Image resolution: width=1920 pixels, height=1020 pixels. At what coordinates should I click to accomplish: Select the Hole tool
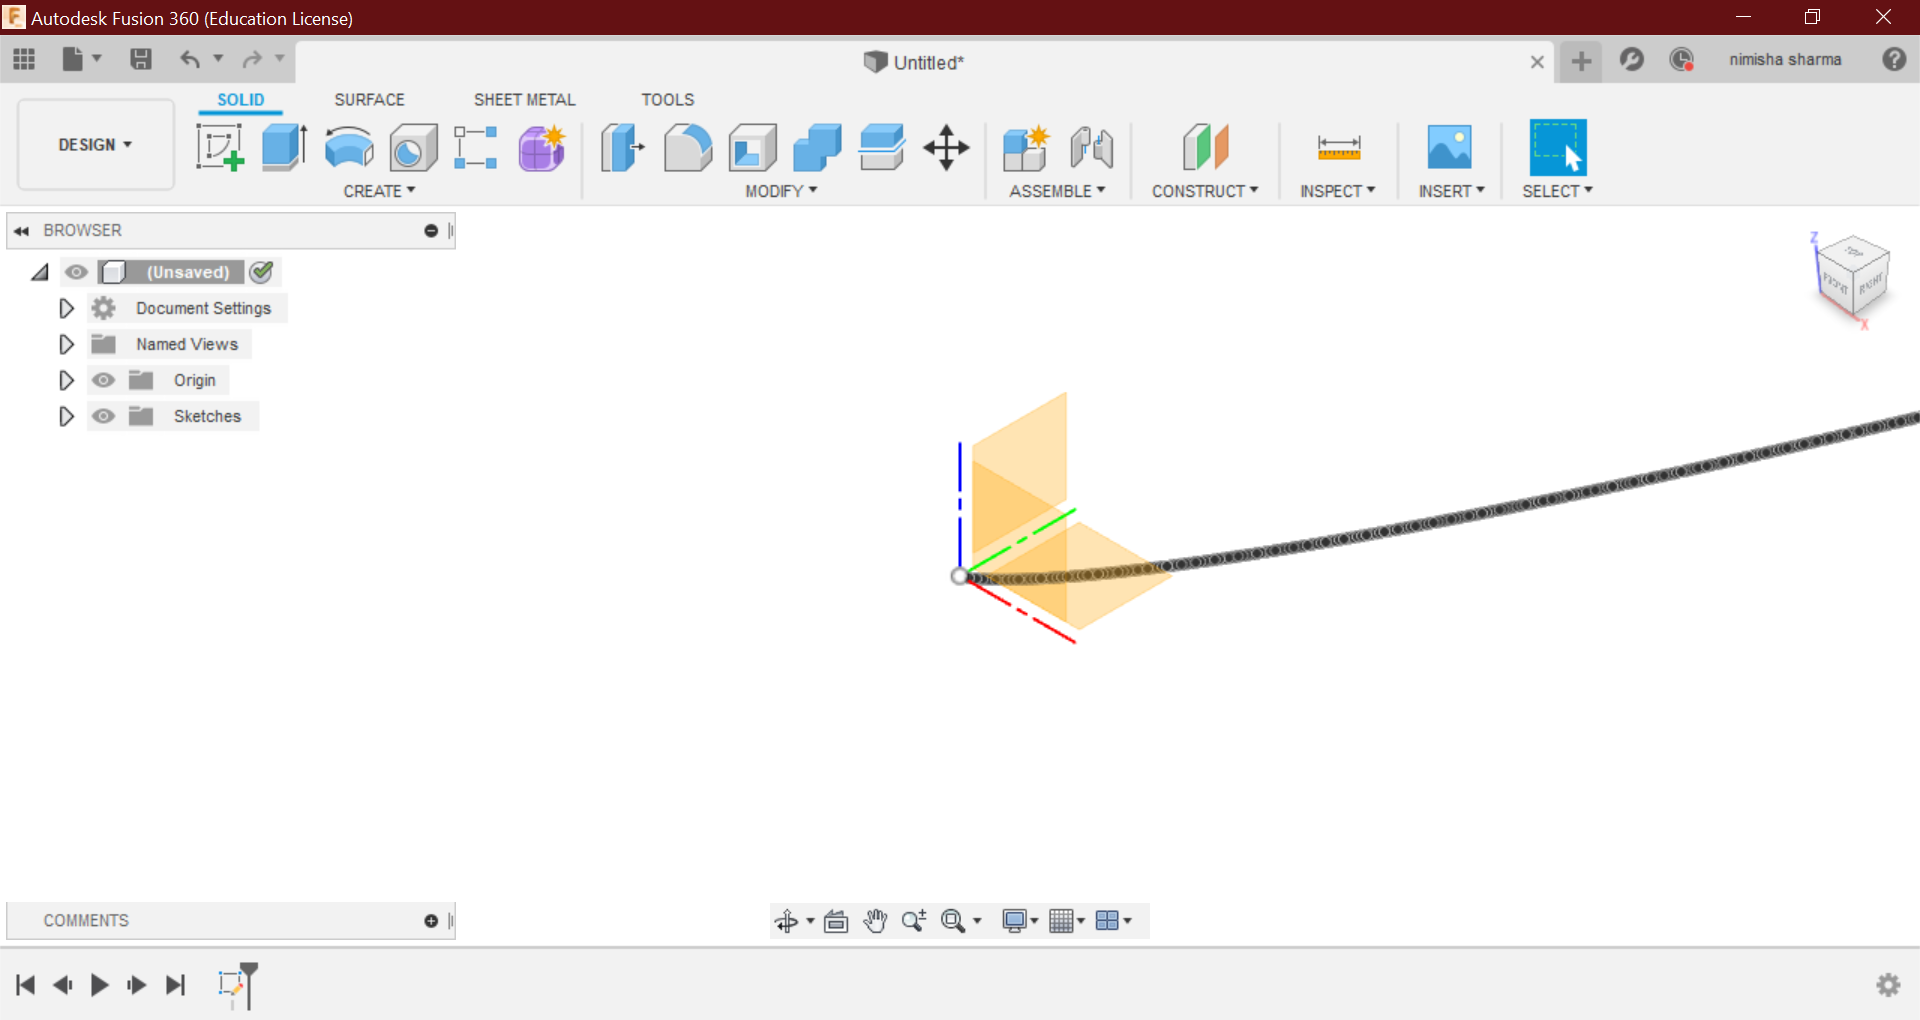tap(413, 147)
